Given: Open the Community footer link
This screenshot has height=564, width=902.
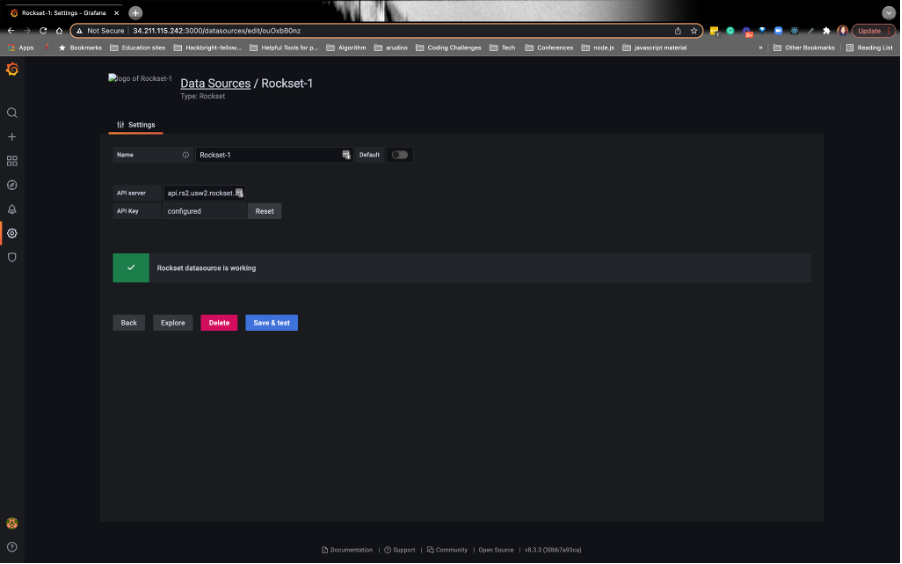Looking at the screenshot, I should pyautogui.click(x=448, y=550).
